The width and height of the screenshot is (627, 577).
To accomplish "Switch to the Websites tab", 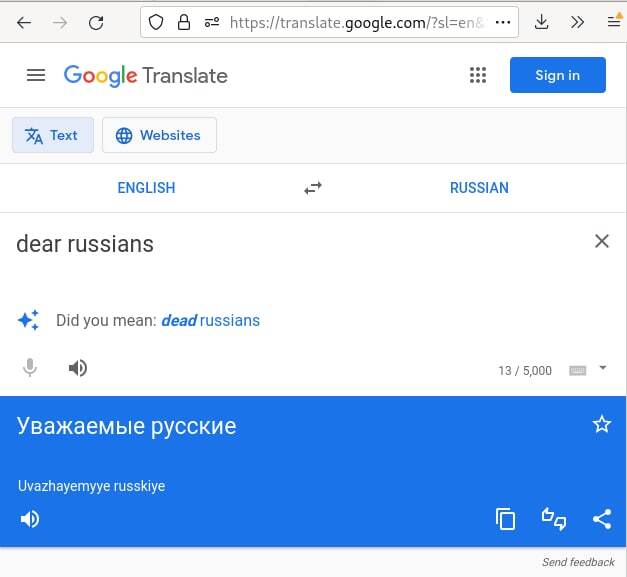I will (x=159, y=135).
